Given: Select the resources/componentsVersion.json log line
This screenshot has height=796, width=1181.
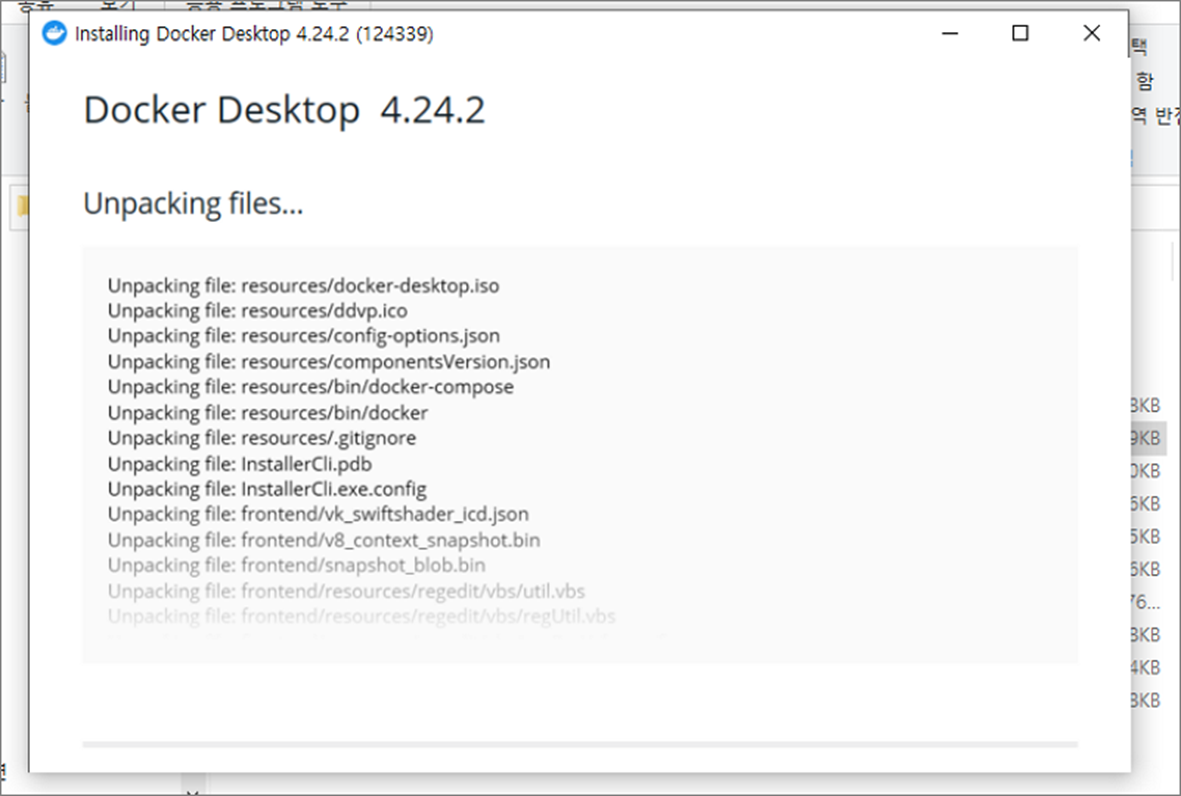Looking at the screenshot, I should pos(329,362).
